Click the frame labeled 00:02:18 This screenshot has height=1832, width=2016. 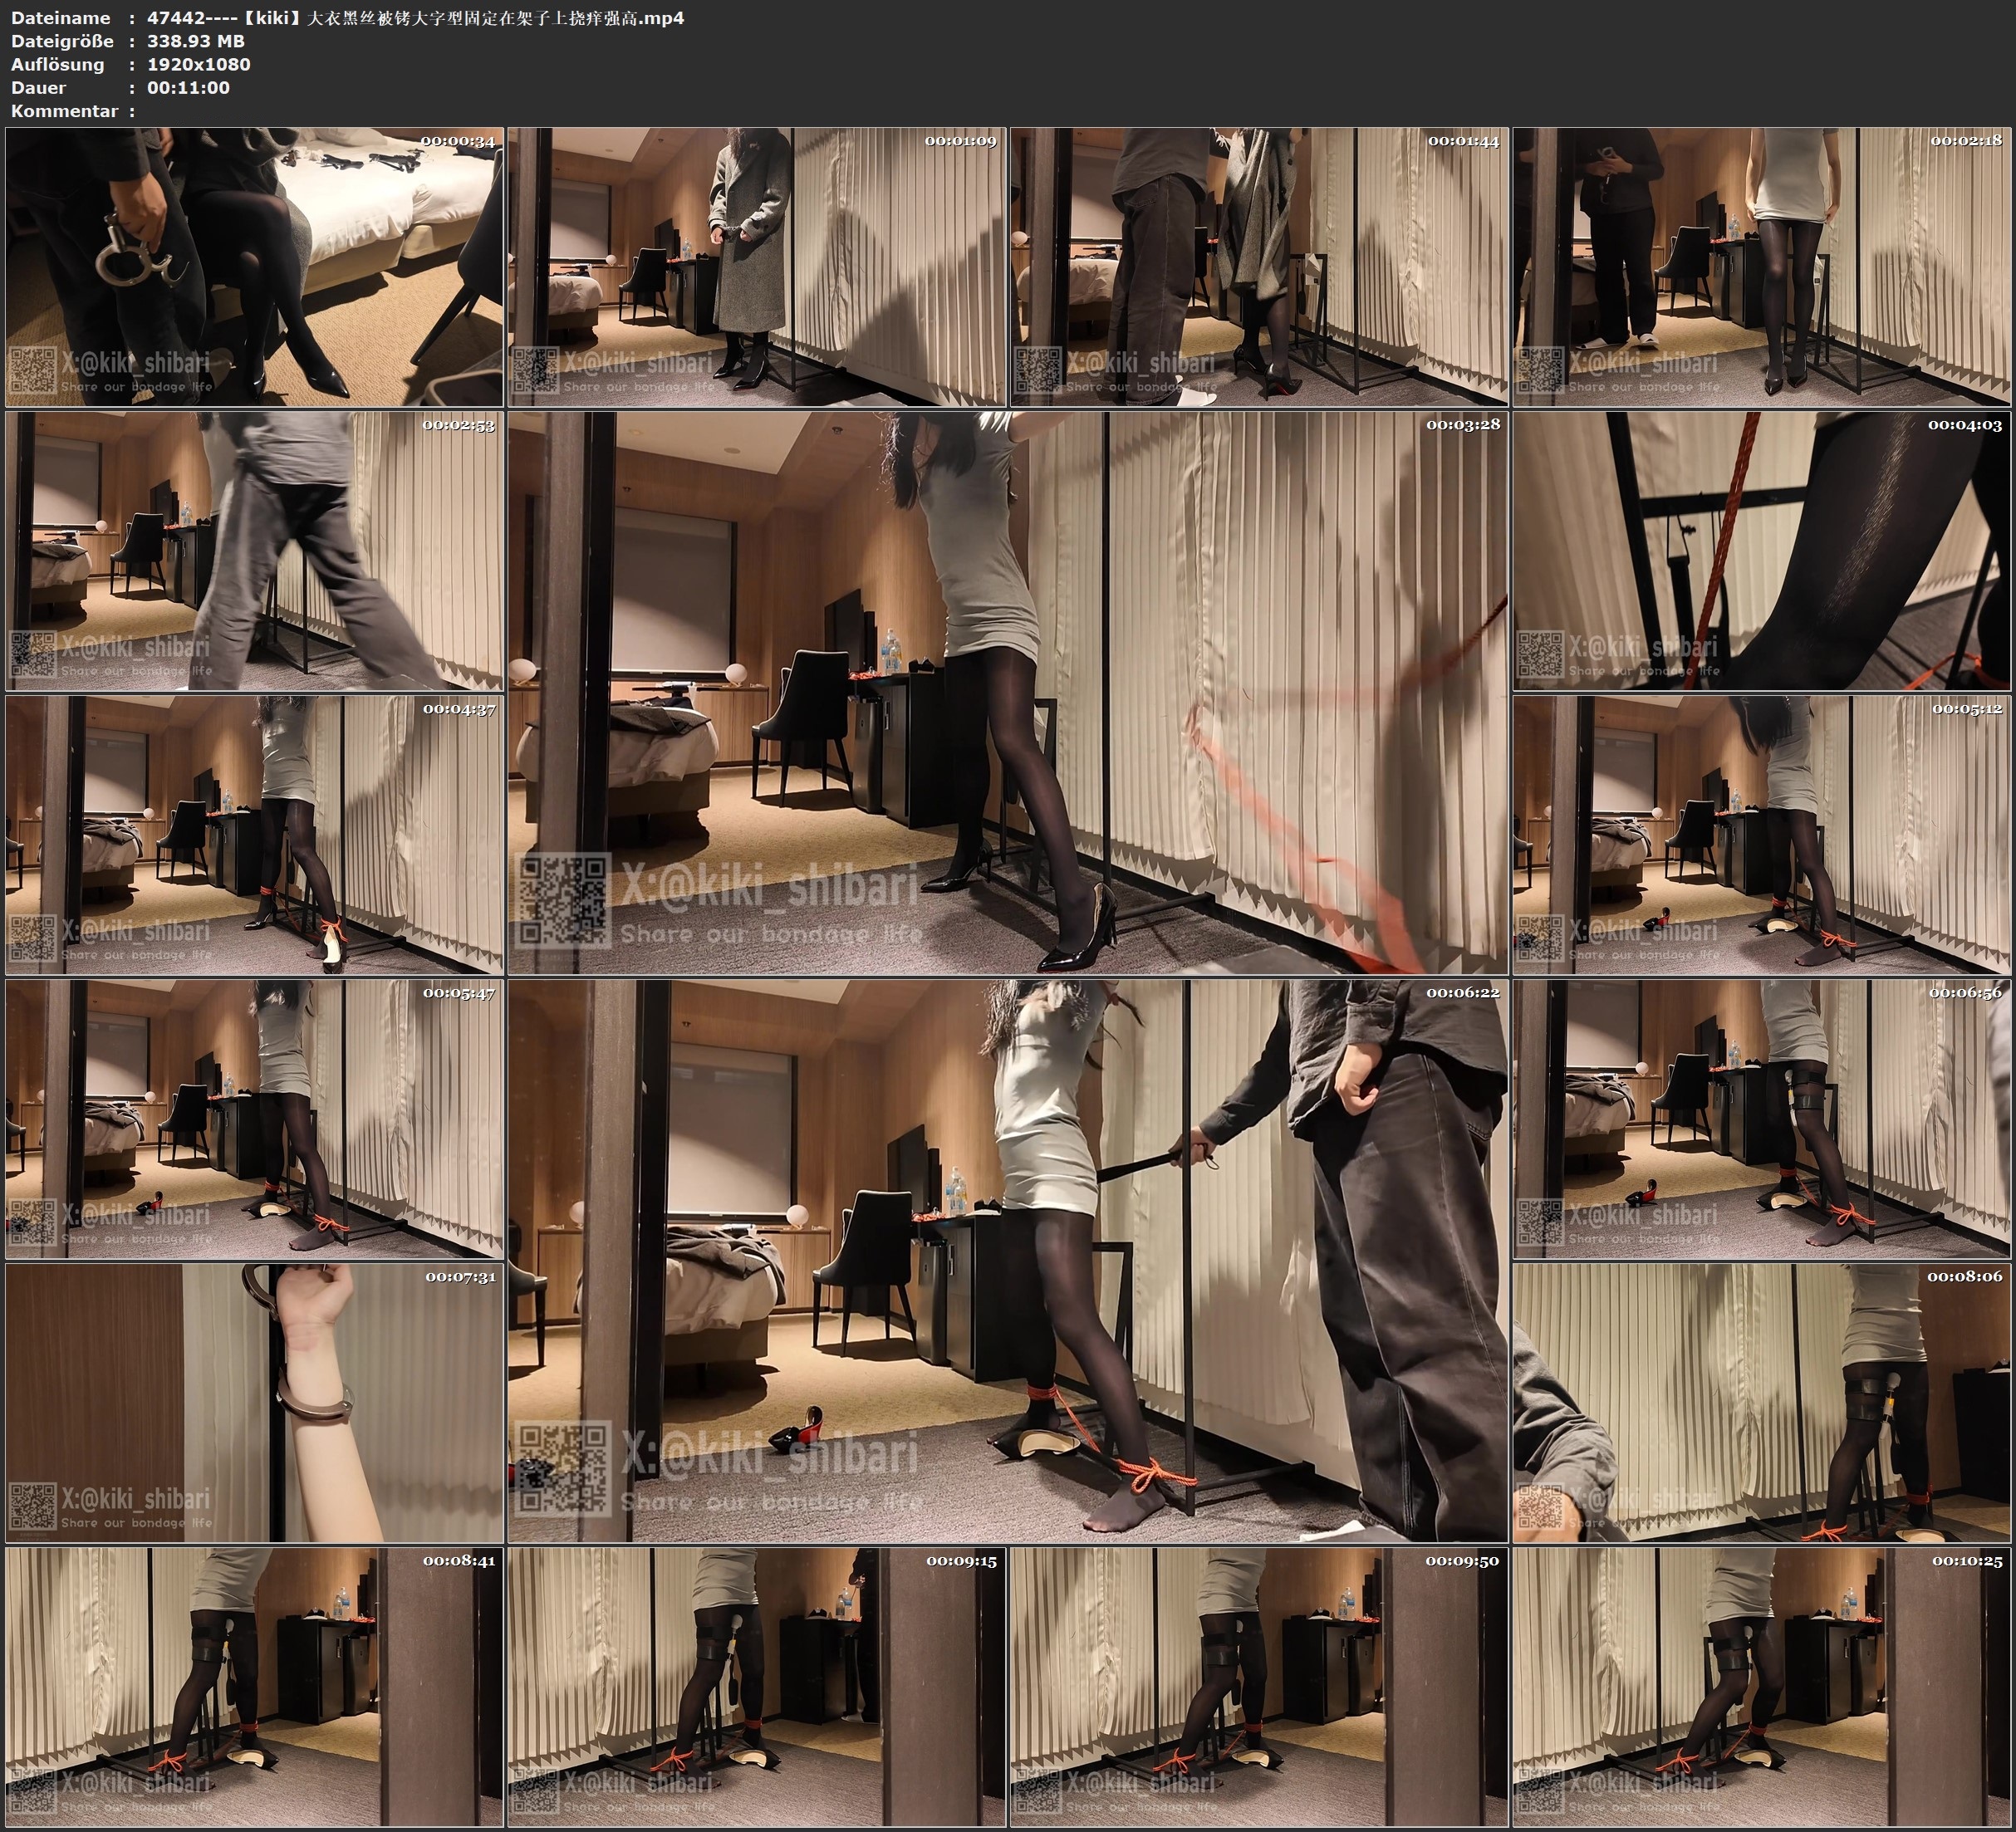[x=1762, y=267]
